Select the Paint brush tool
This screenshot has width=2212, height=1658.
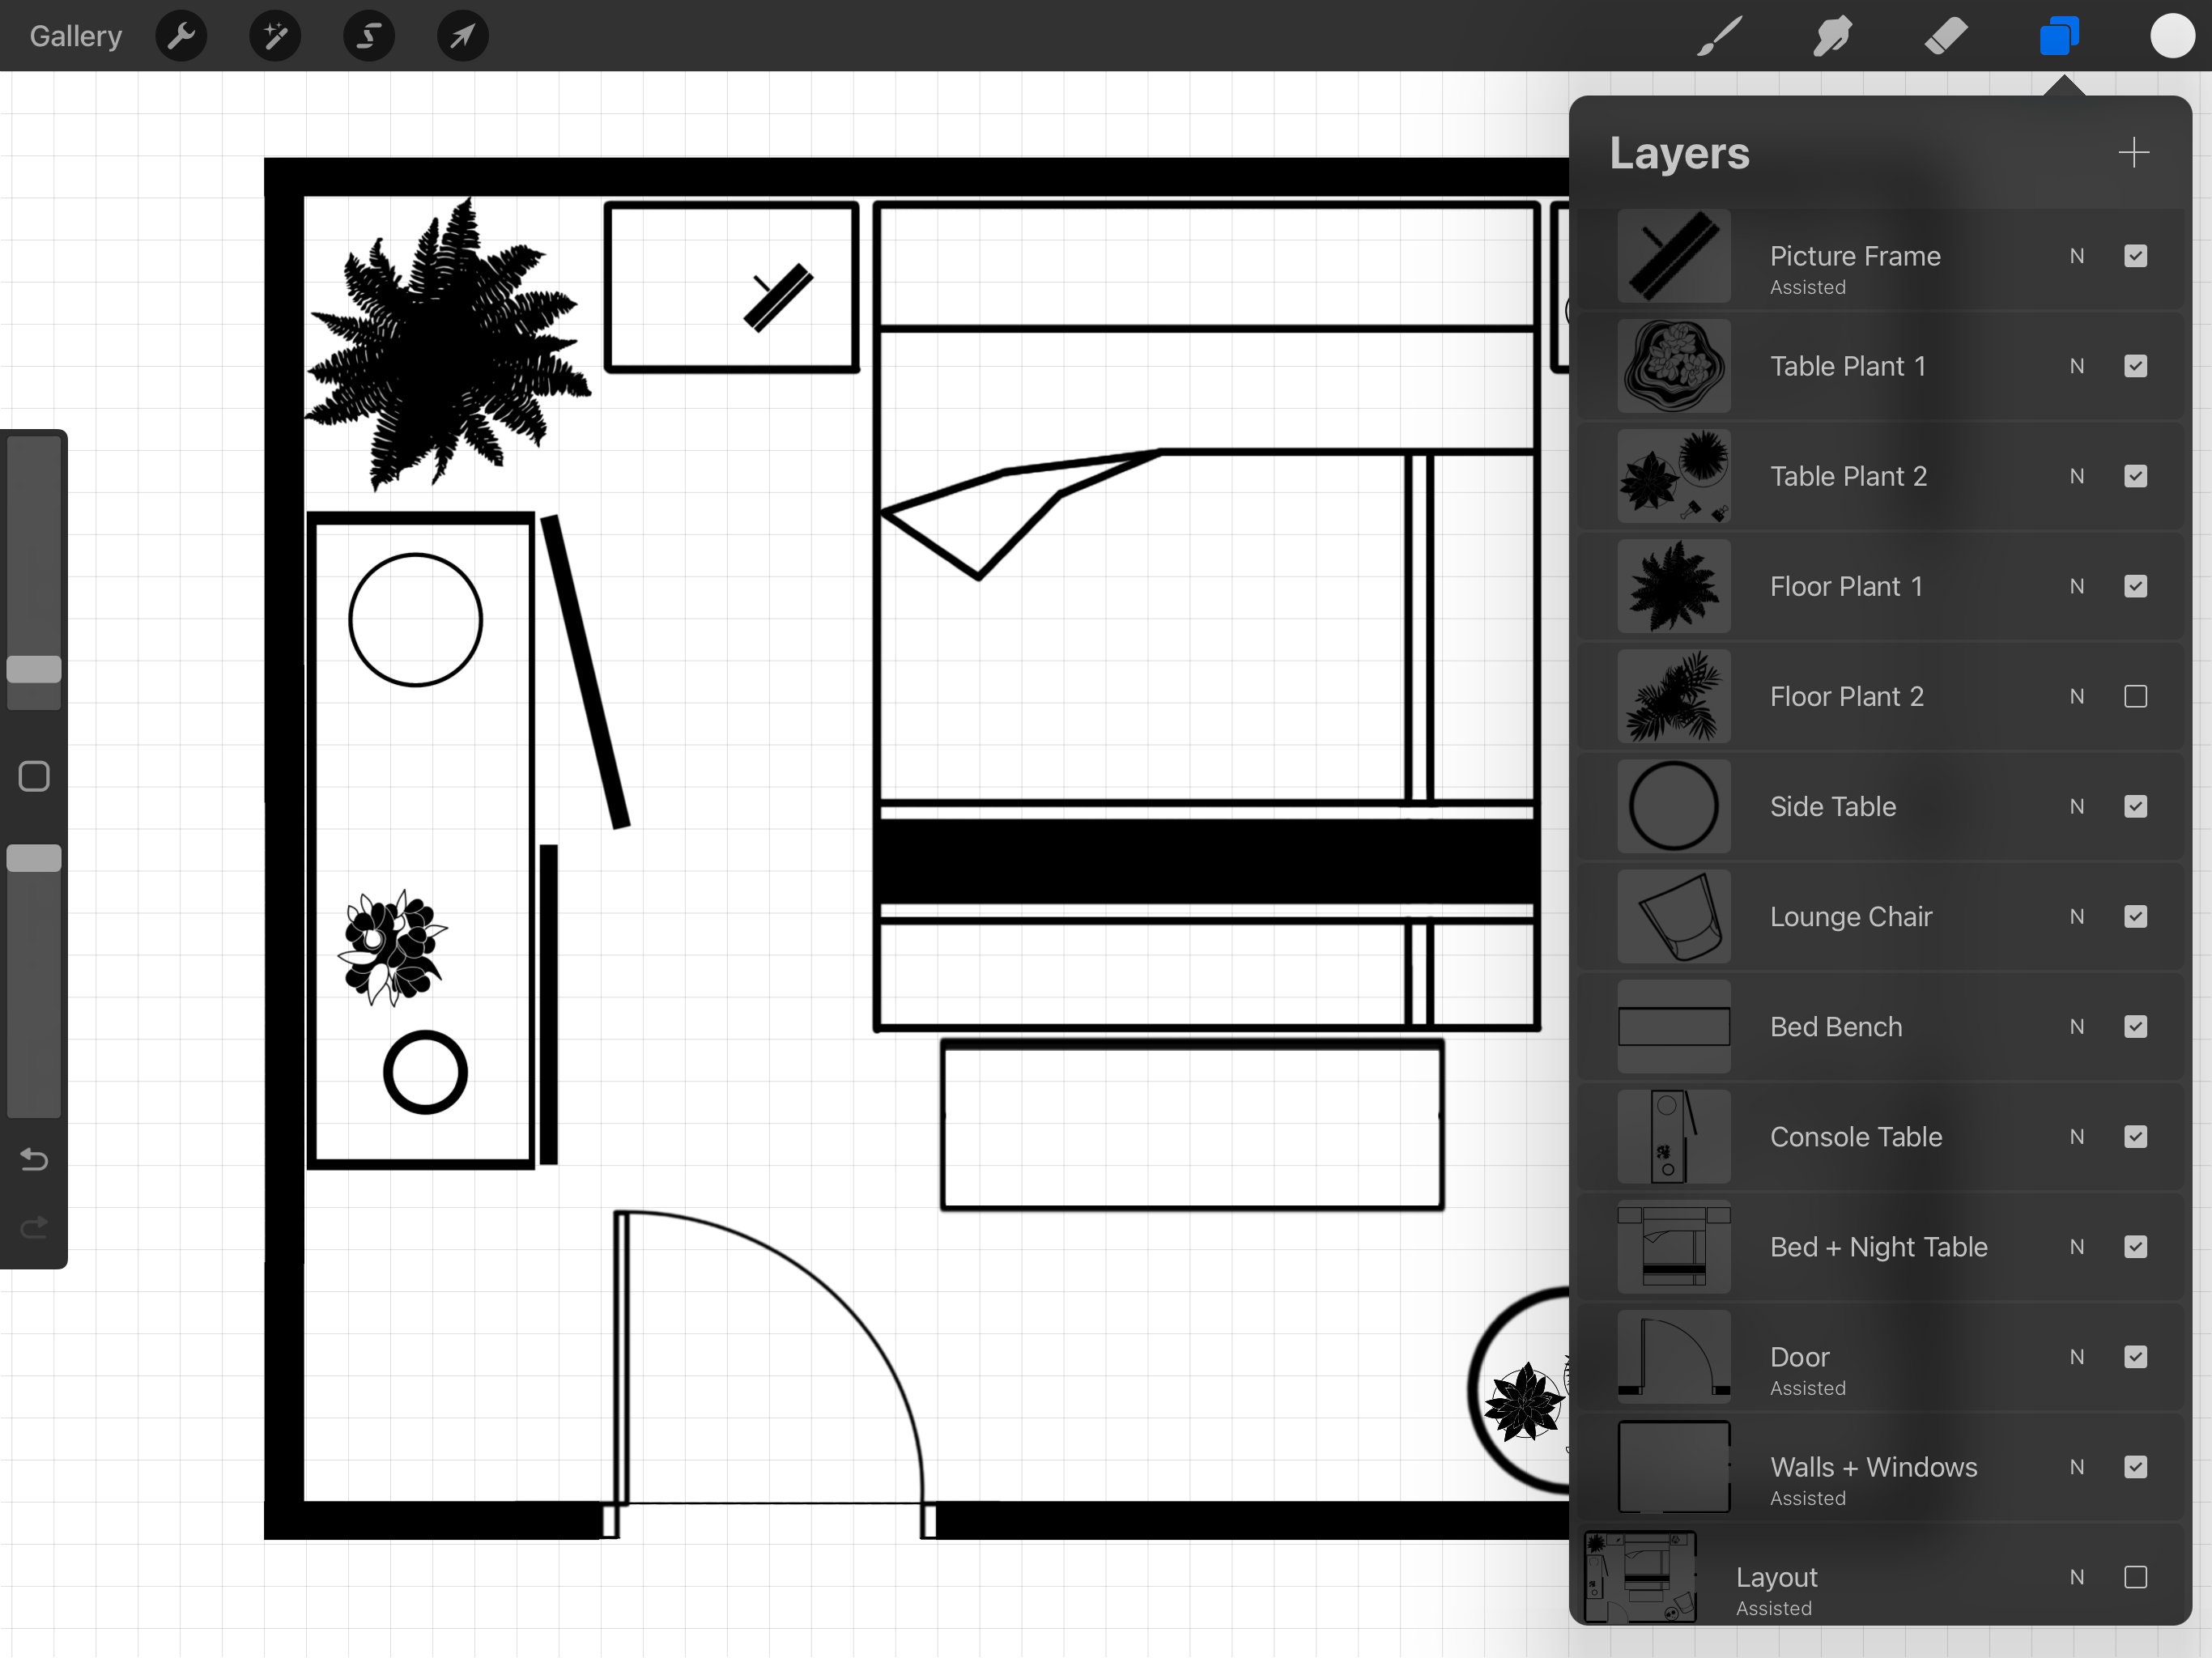click(1718, 35)
